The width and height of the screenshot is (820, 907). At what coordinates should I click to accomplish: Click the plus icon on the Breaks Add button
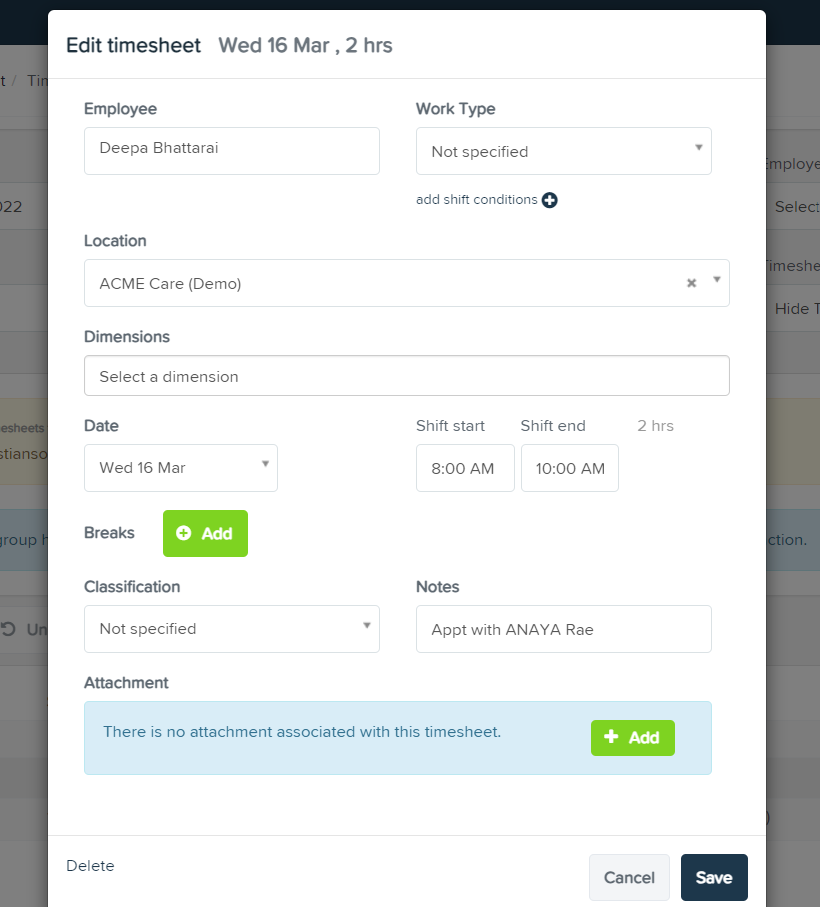pos(184,533)
